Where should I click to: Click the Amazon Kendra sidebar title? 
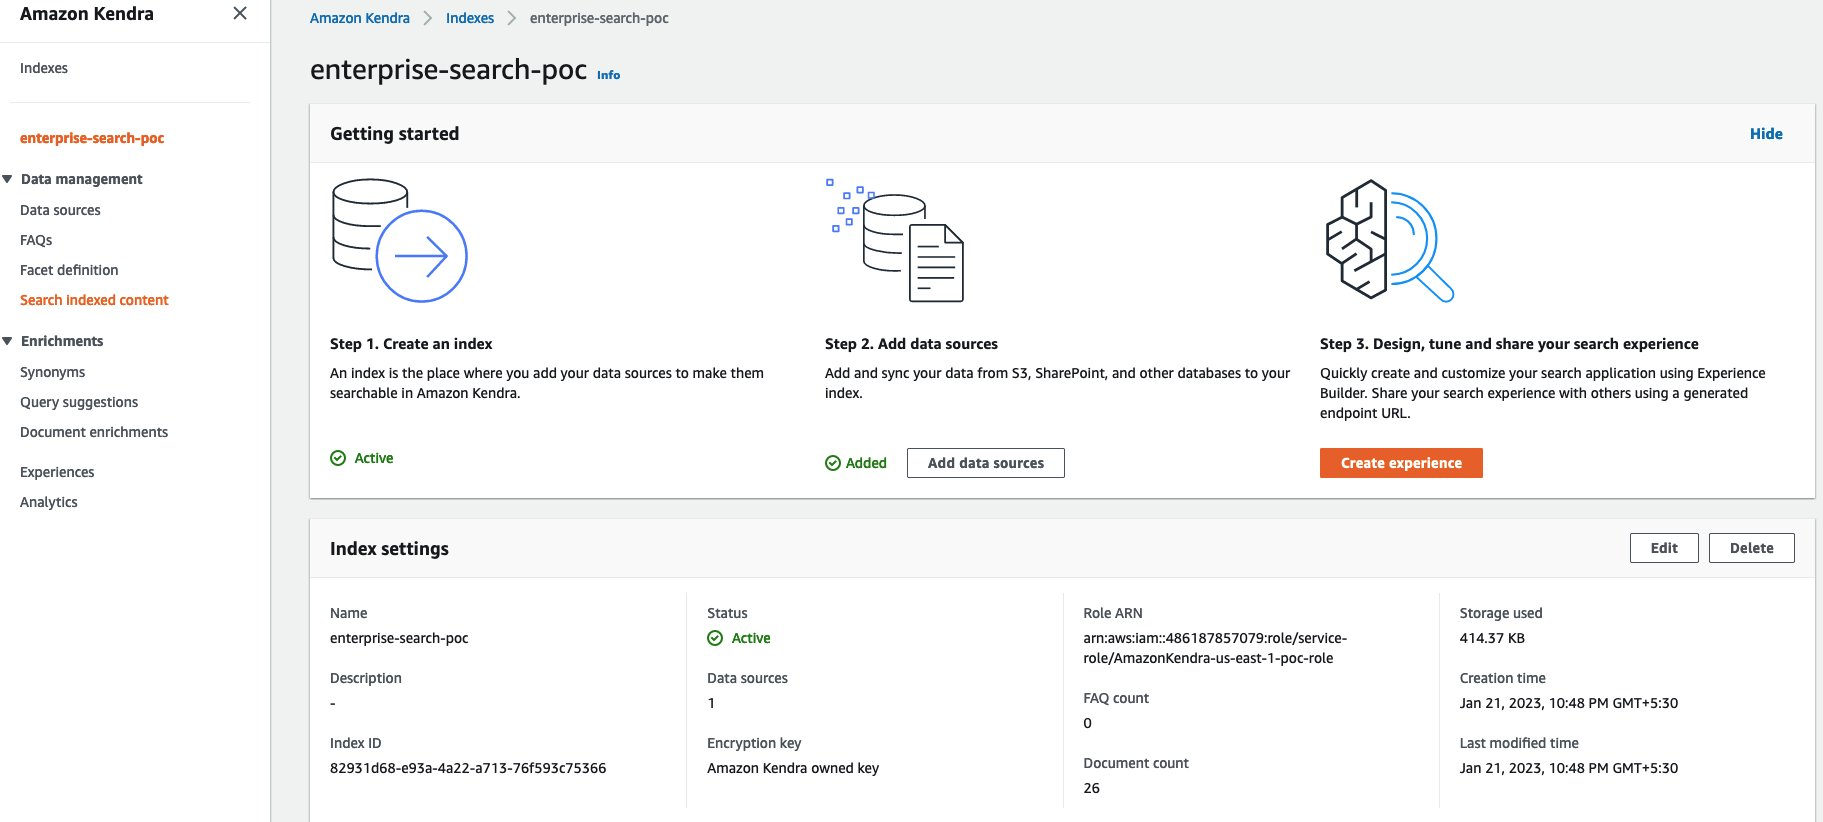coord(87,14)
